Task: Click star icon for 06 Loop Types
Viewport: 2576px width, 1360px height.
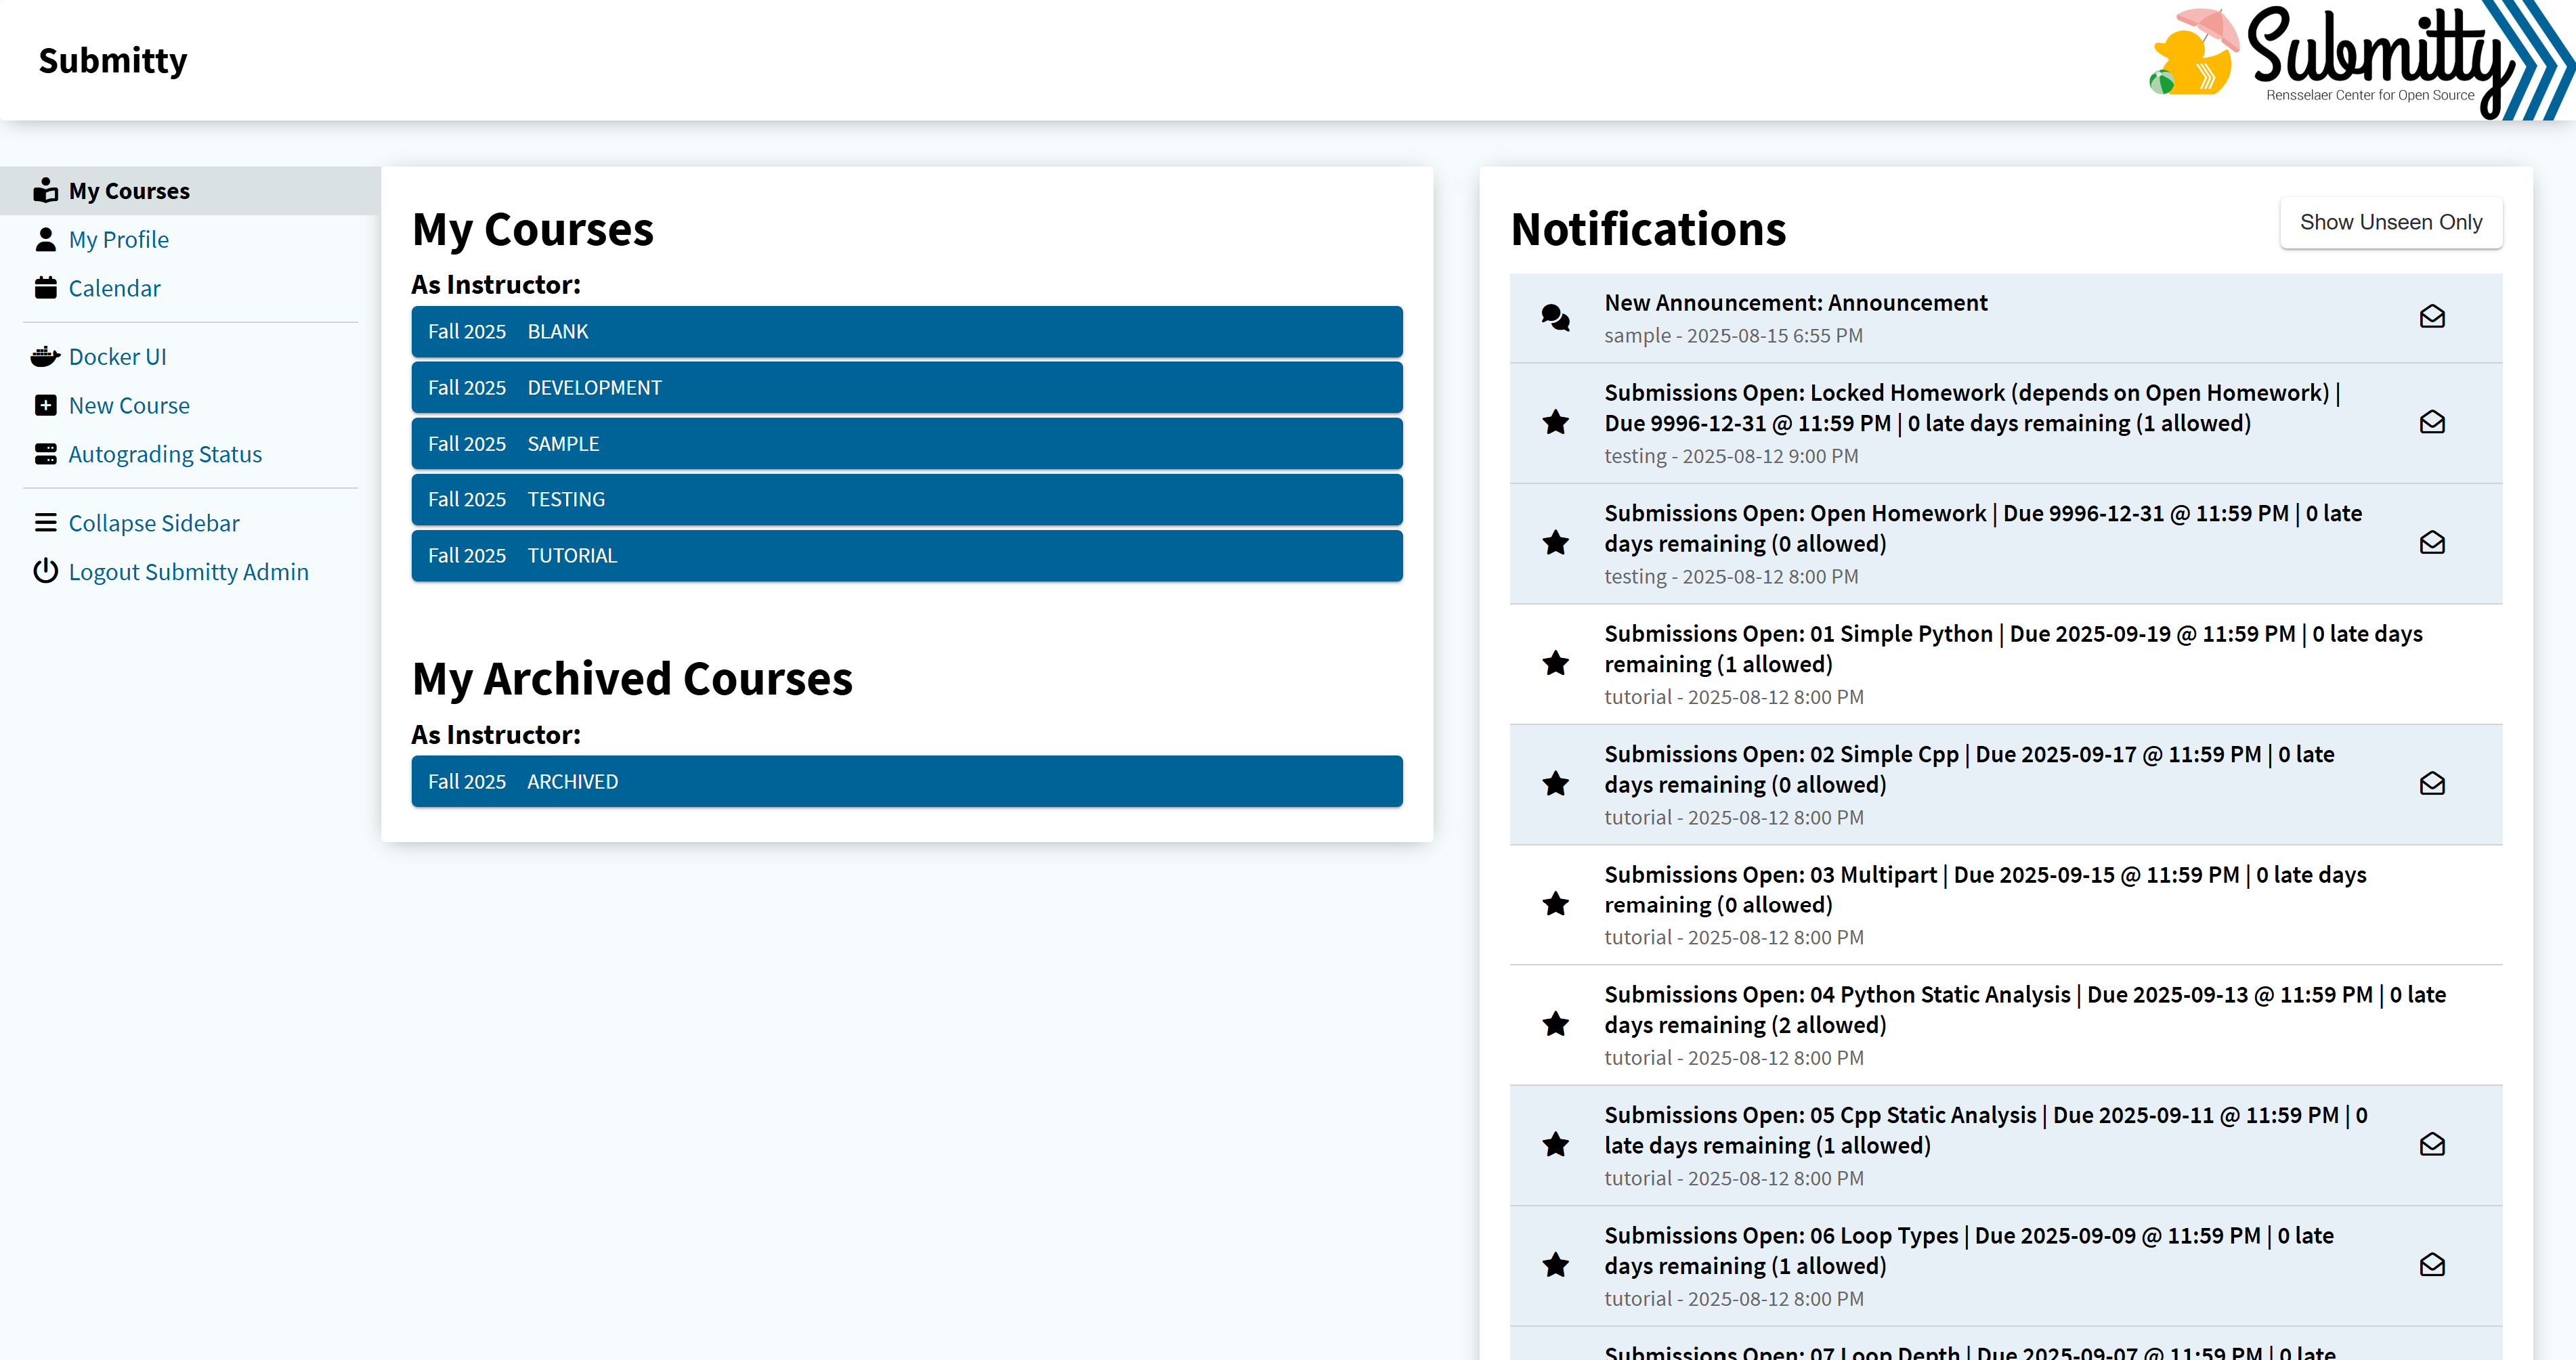Action: (x=1555, y=1265)
